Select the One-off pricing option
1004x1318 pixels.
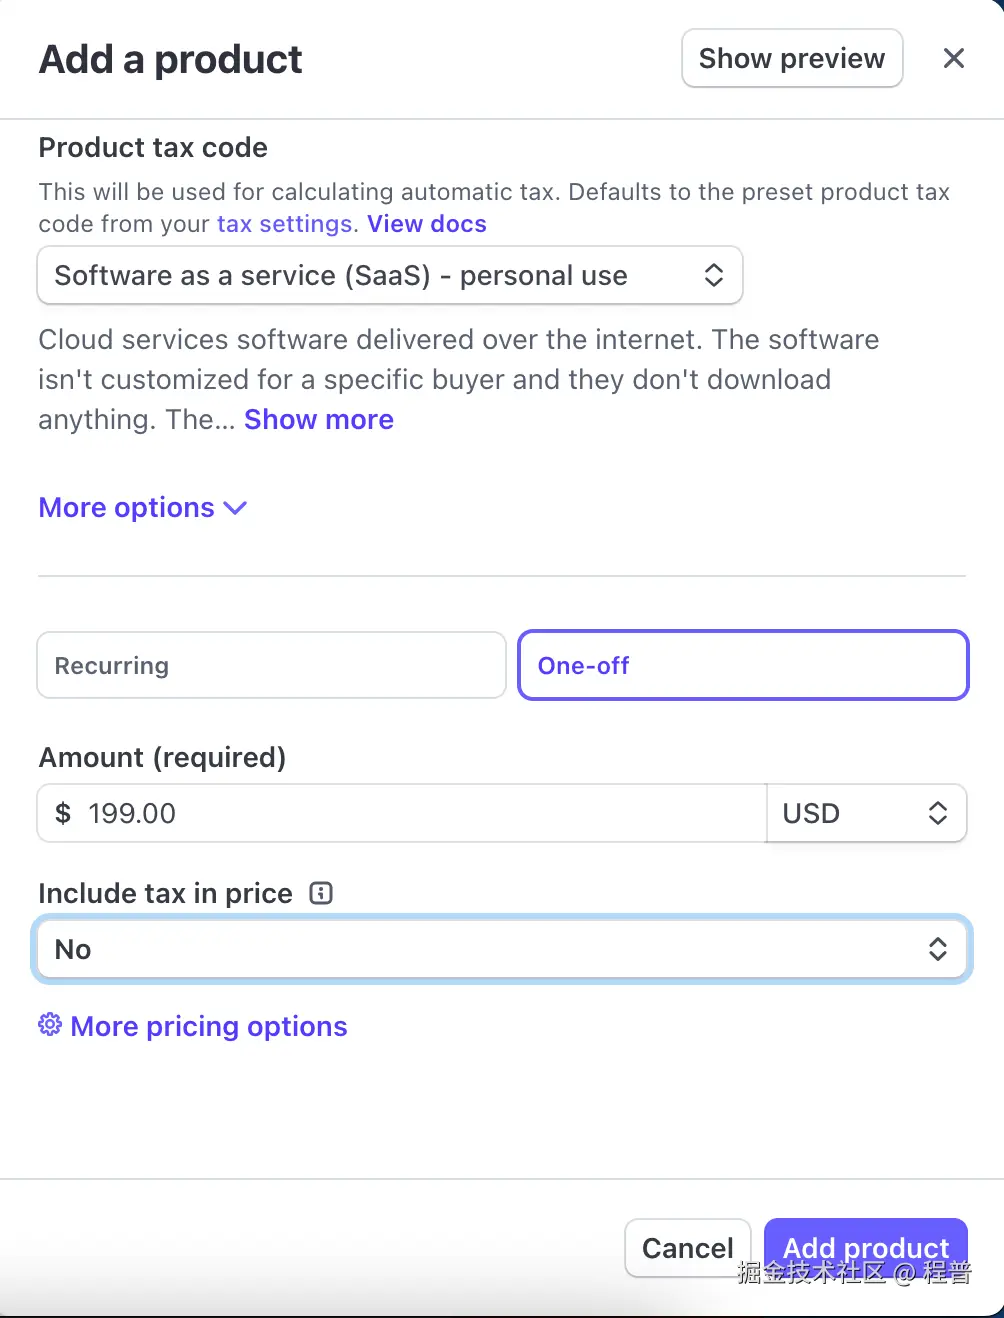(x=743, y=665)
